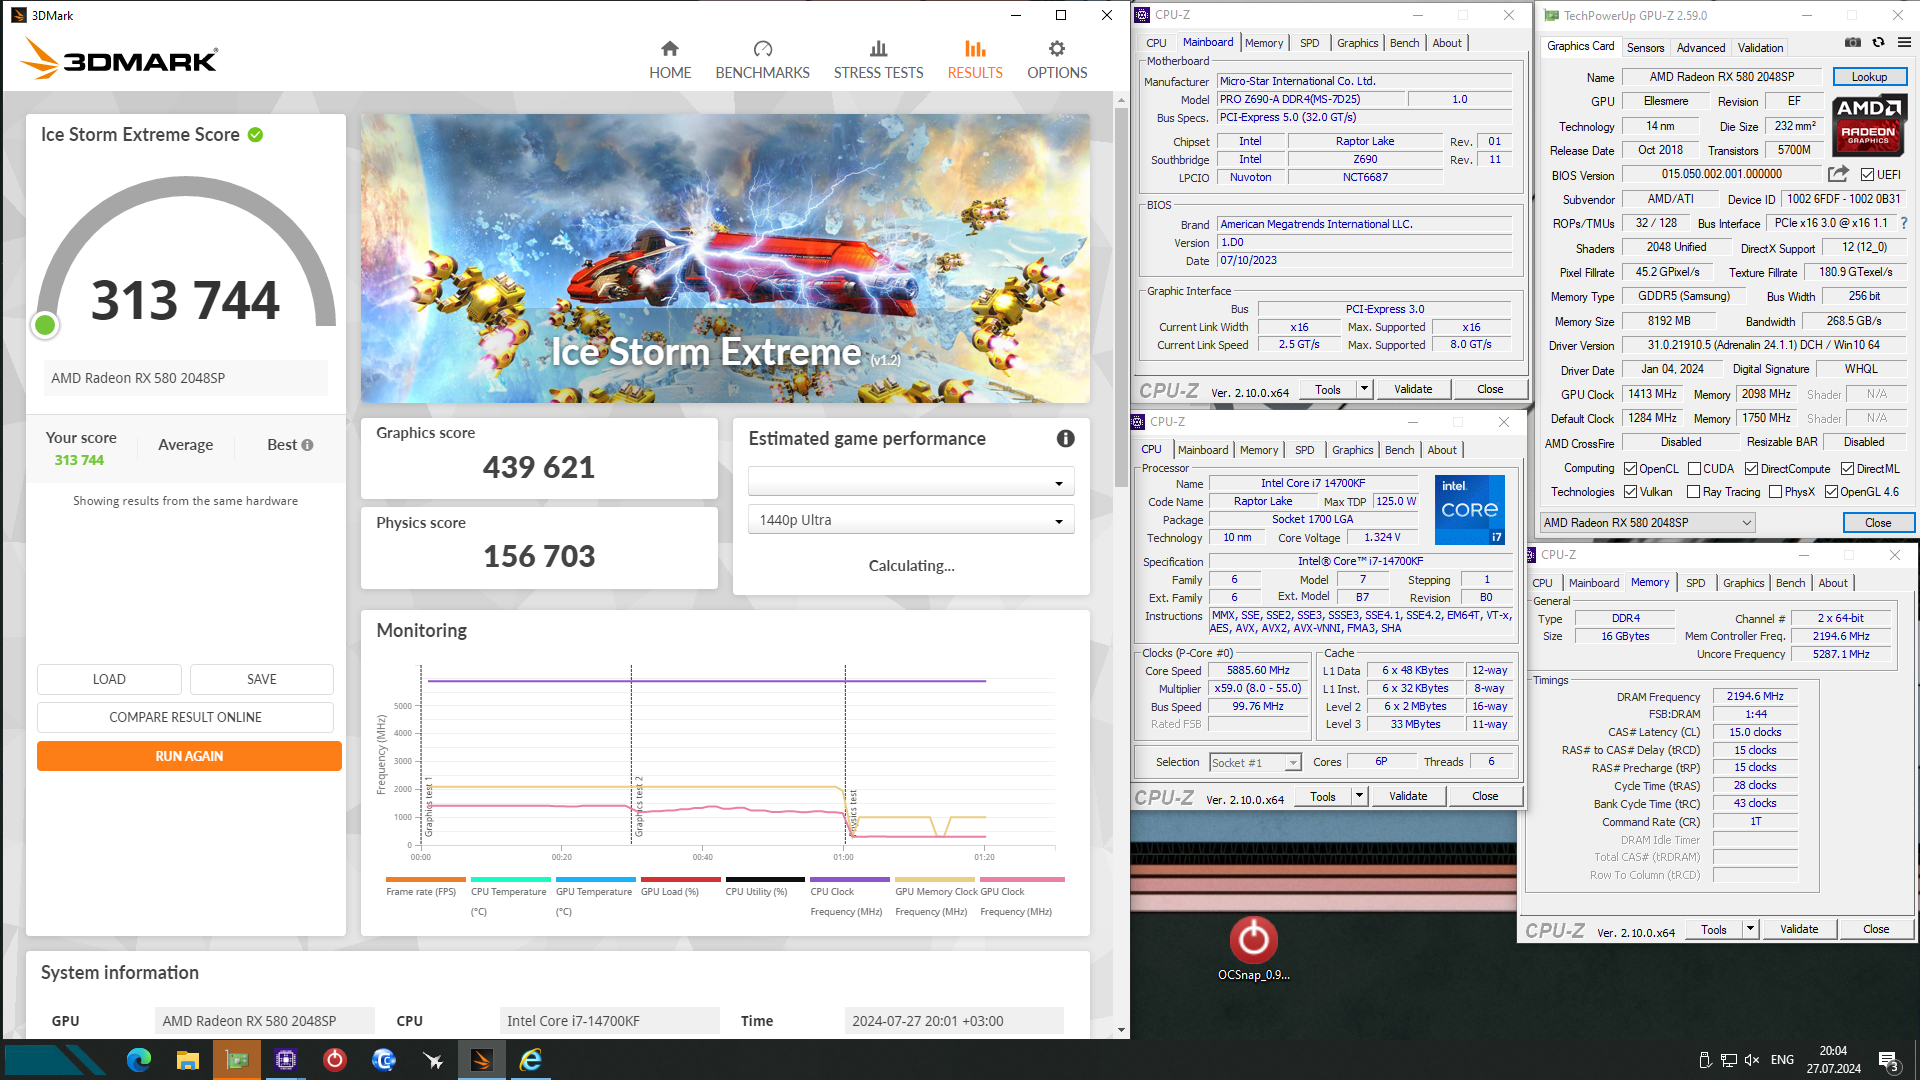This screenshot has width=1920, height=1080.
Task: Open the GPU-Z hamburger menu
Action: pyautogui.click(x=1904, y=43)
